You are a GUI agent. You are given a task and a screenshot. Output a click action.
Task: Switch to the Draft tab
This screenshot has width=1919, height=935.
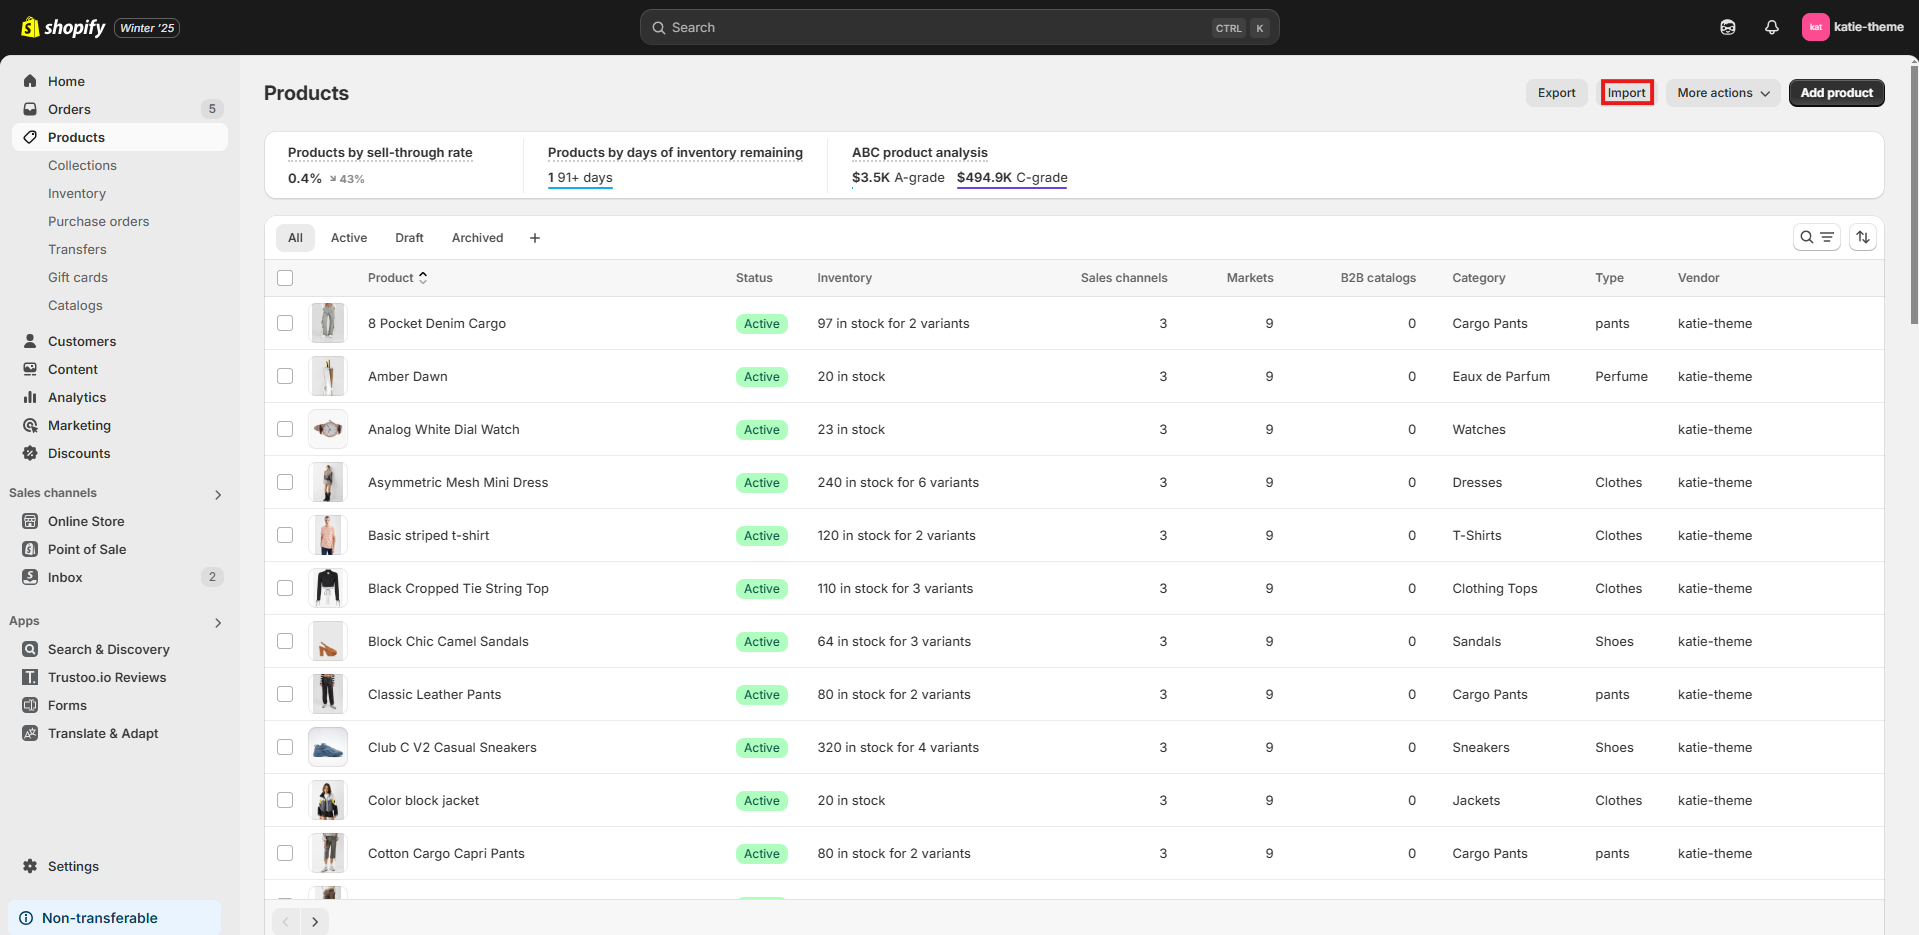(x=409, y=238)
